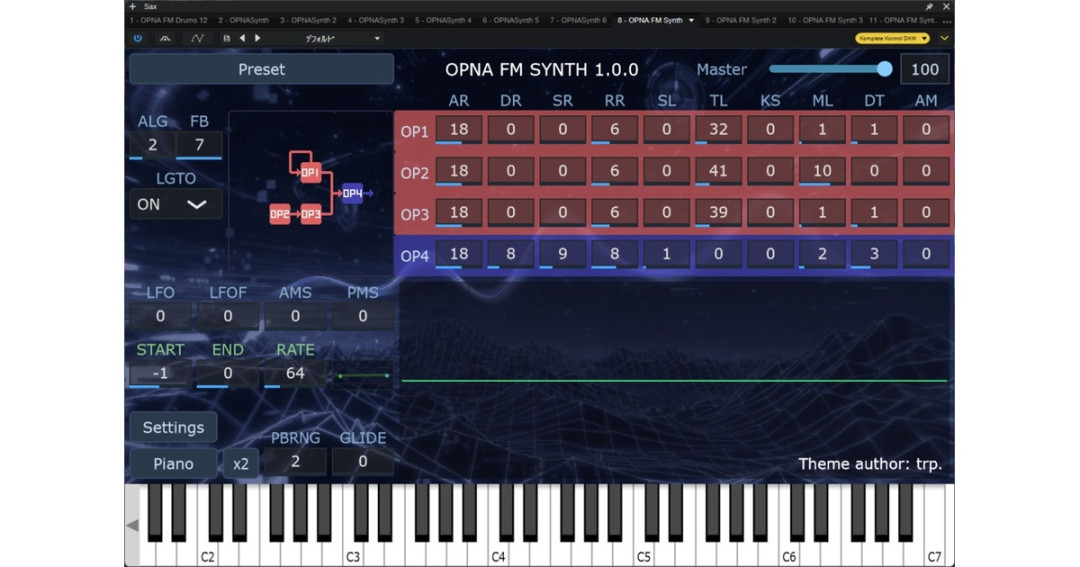Click the LFO value field
The image size is (1080, 567).
[160, 316]
